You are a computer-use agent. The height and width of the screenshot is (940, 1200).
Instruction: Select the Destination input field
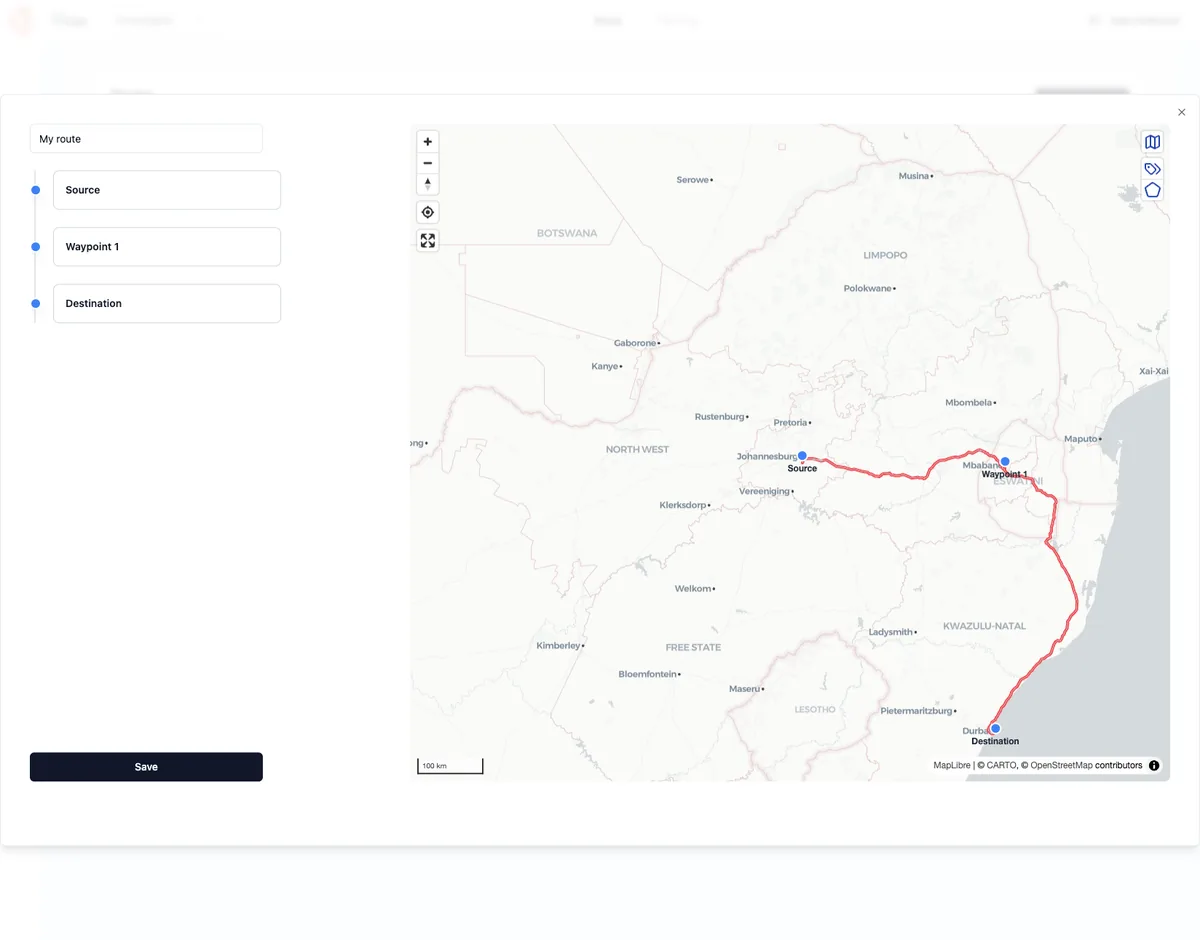pyautogui.click(x=167, y=303)
